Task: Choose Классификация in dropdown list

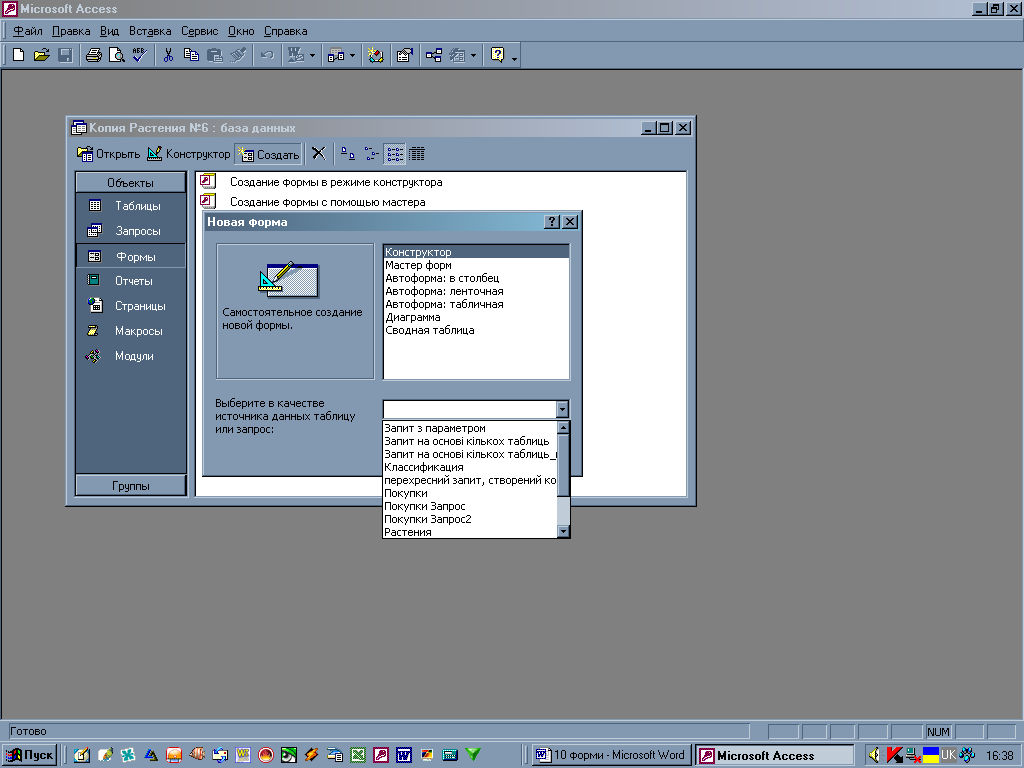Action: point(470,468)
